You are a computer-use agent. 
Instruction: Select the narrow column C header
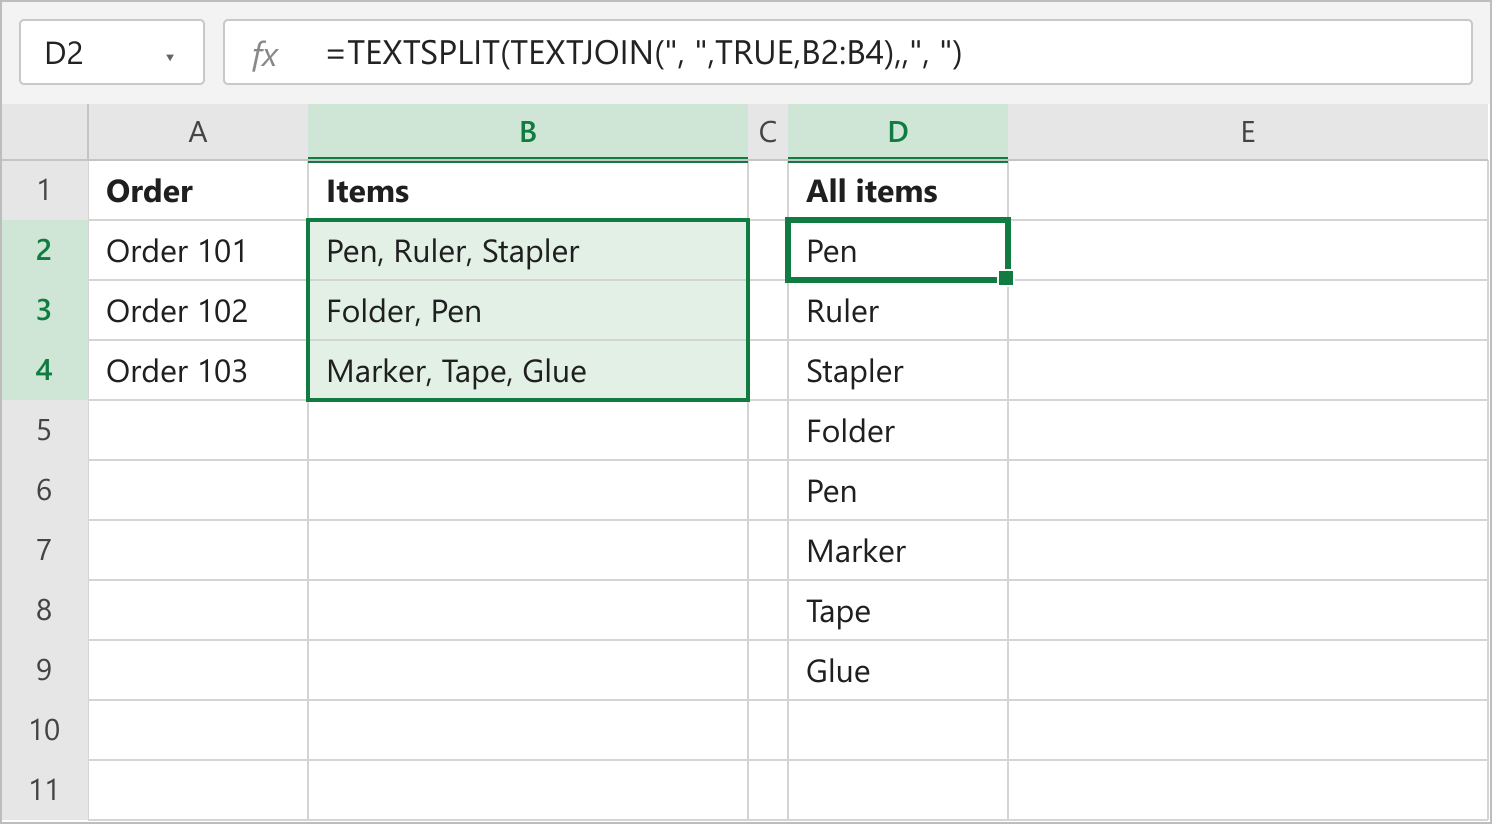tap(768, 132)
